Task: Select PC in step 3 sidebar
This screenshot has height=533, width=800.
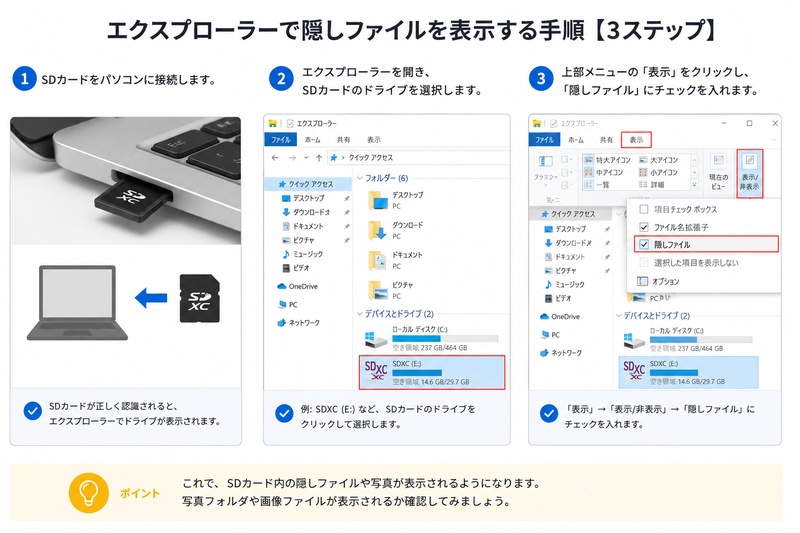Action: tap(551, 335)
